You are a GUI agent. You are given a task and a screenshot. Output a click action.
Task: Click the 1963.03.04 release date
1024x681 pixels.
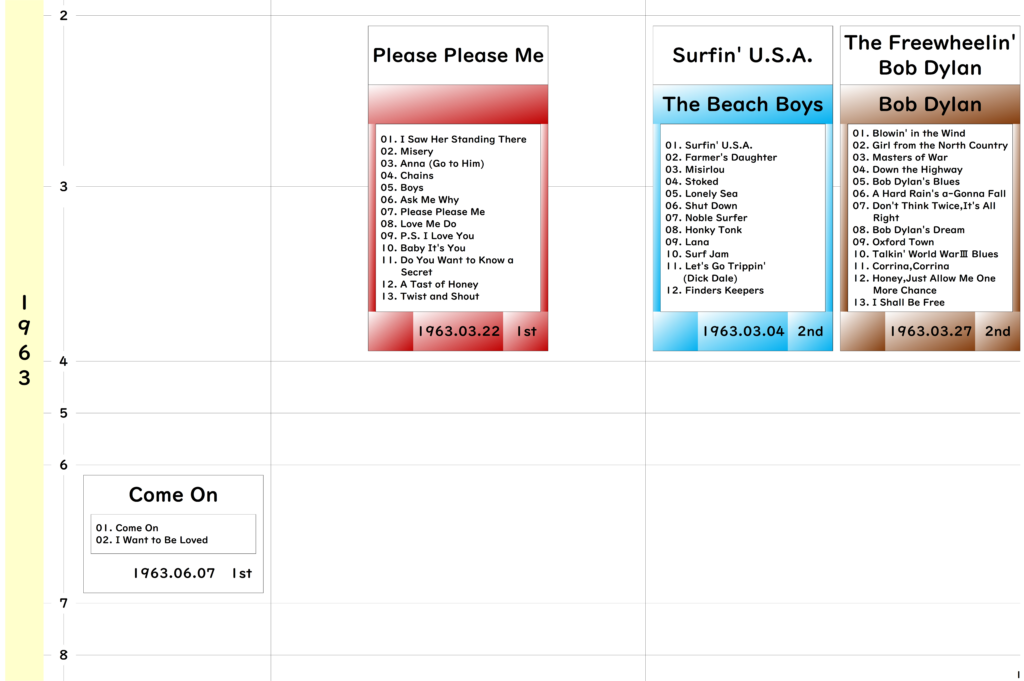742,332
